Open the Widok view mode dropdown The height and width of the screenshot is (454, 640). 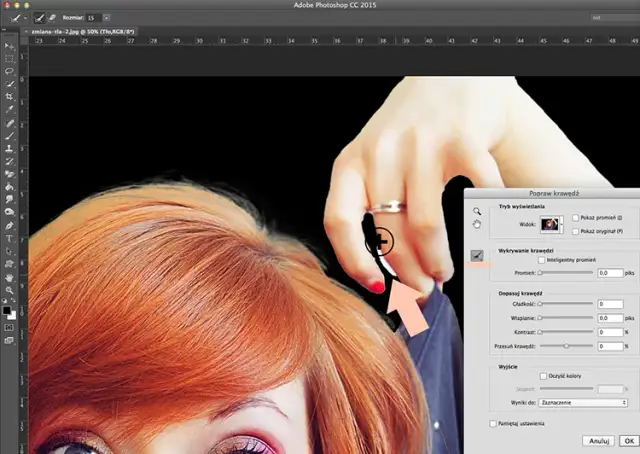[x=562, y=225]
